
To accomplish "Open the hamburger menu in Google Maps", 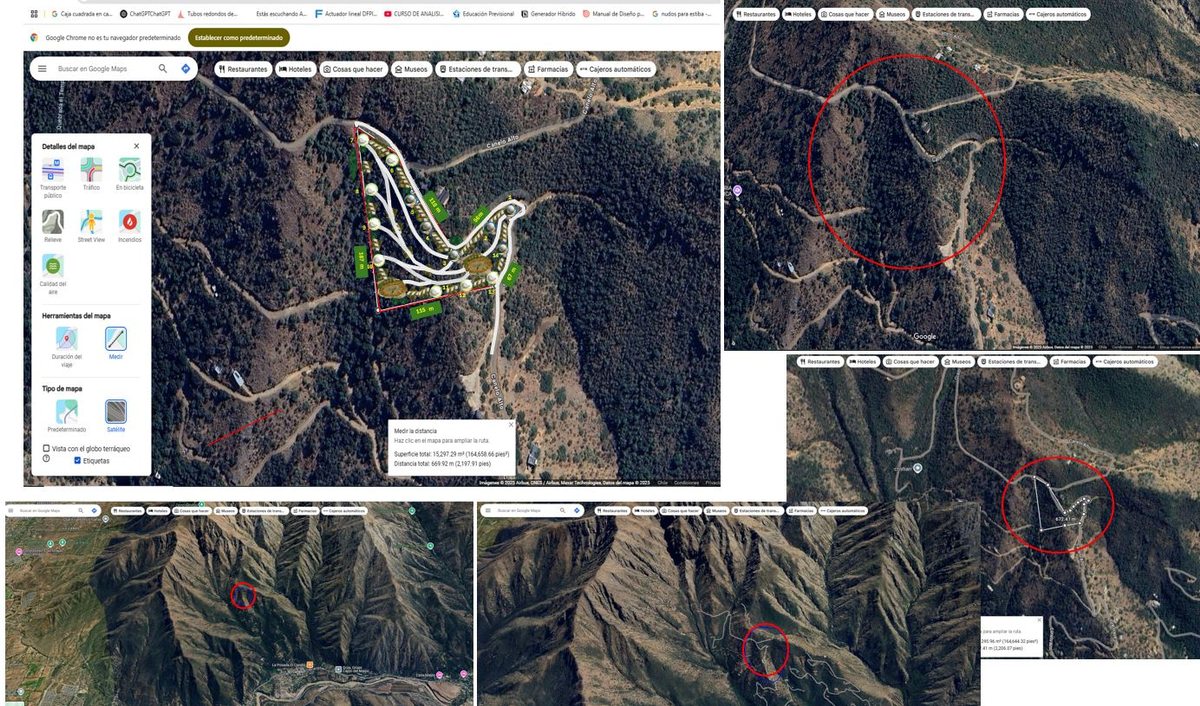I will pyautogui.click(x=42, y=69).
